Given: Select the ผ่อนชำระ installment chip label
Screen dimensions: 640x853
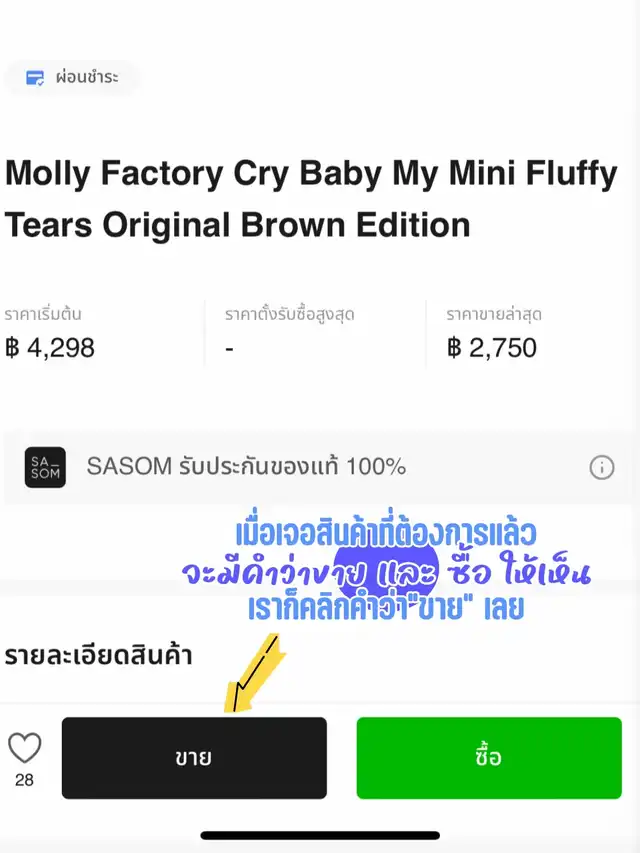Looking at the screenshot, I should 87,77.
